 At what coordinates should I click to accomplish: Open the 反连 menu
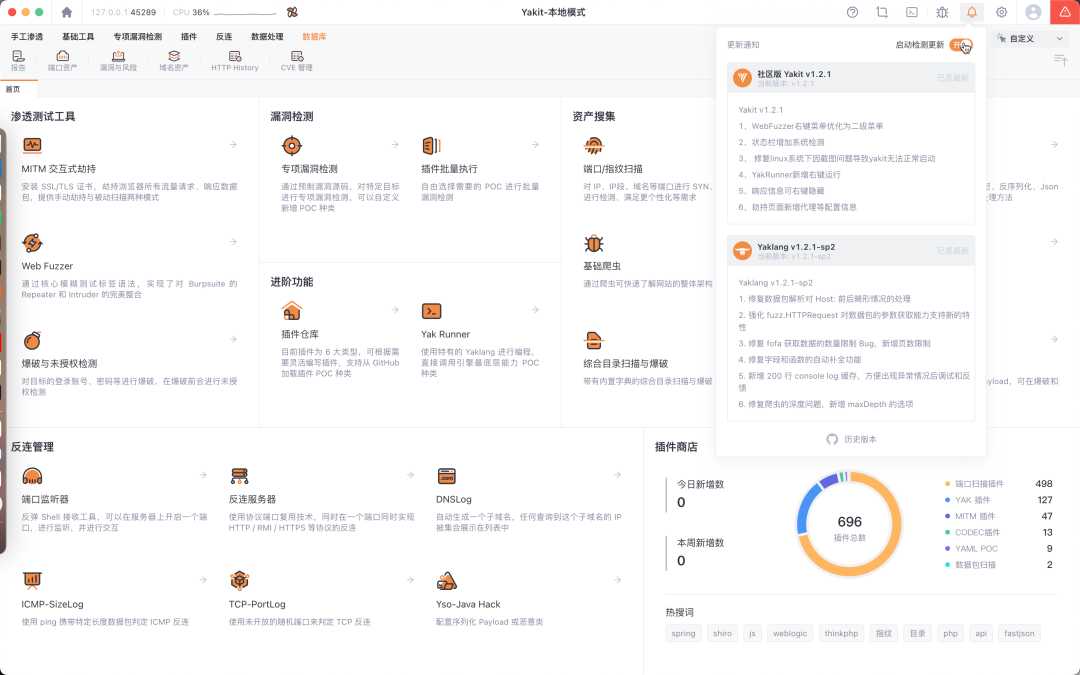click(224, 37)
